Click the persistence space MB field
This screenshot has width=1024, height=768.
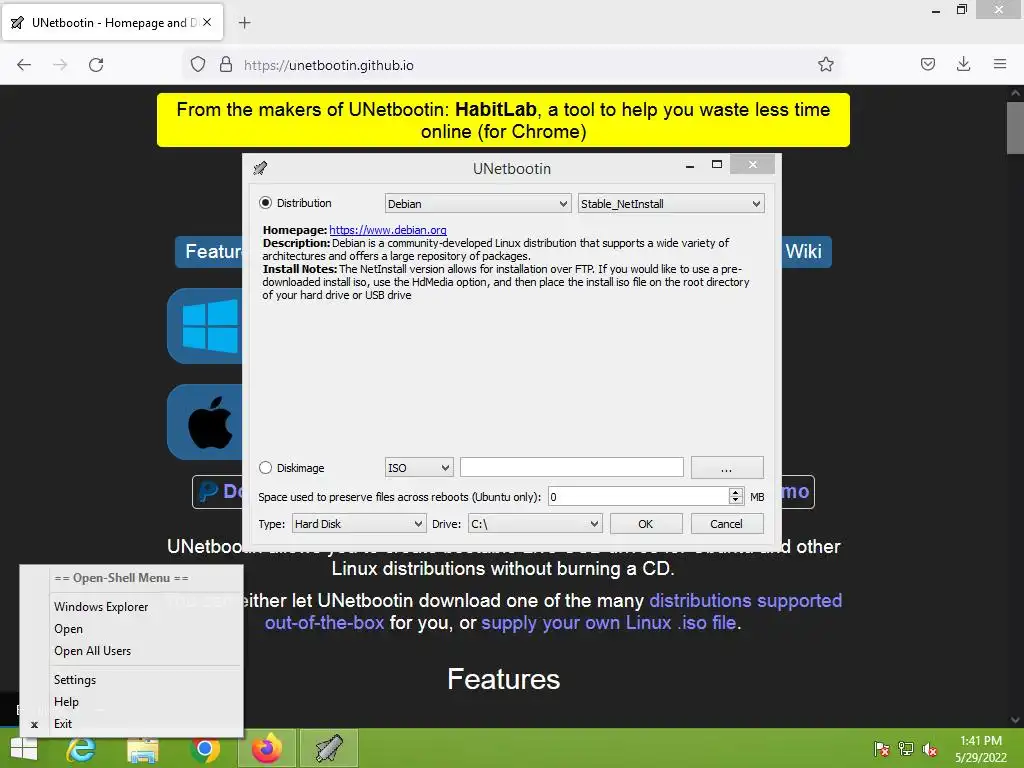(x=638, y=497)
